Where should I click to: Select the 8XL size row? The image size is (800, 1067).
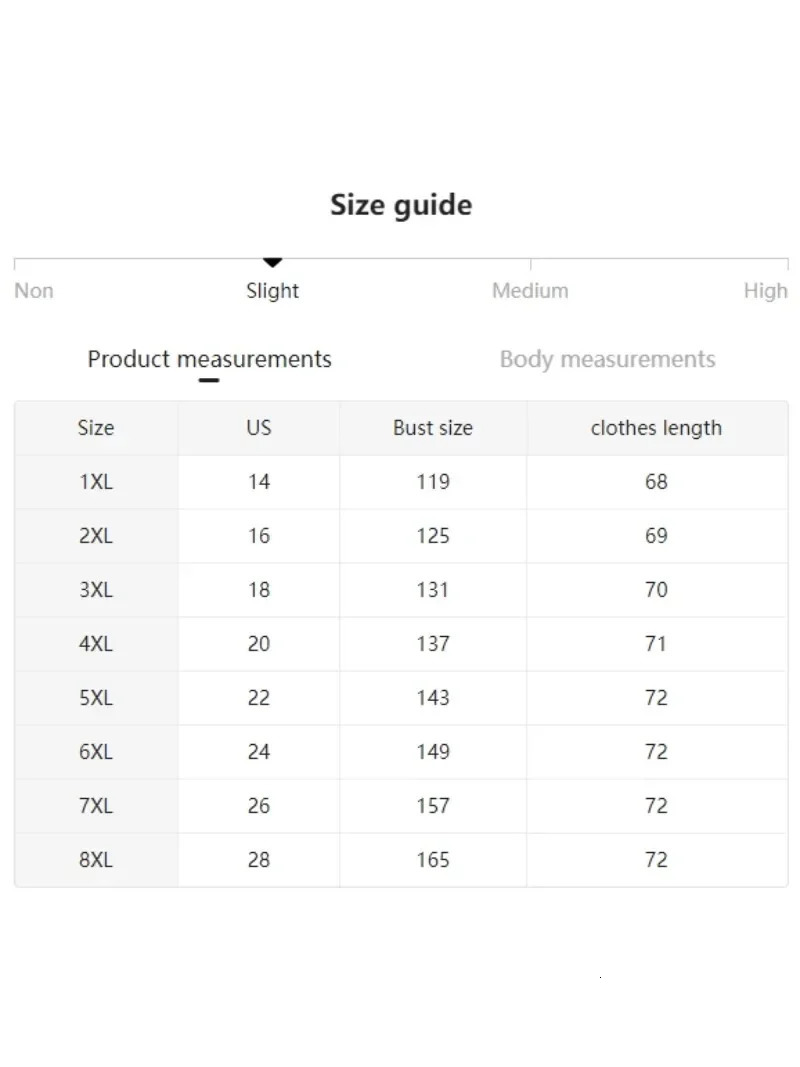point(96,860)
